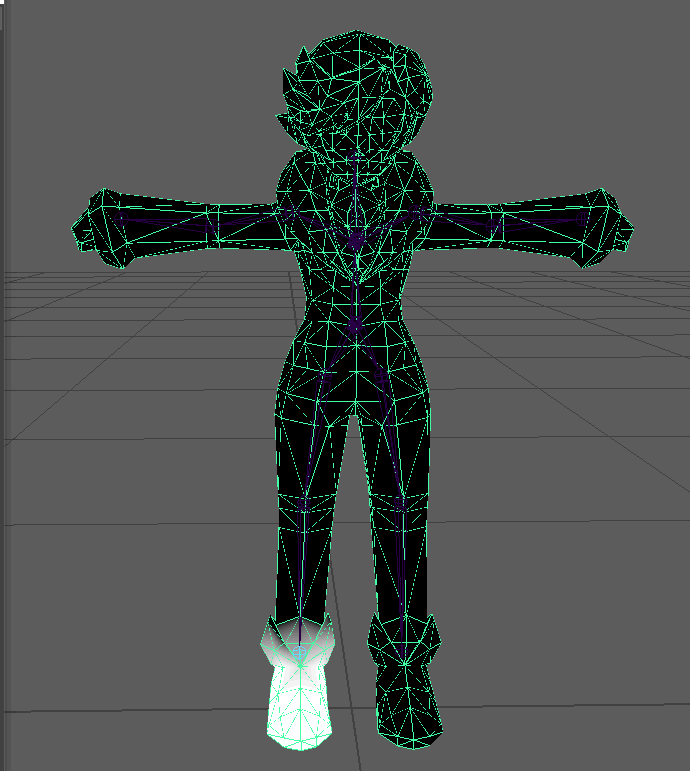Click the hip joint above the black-boot leg
690x771 pixels.
pos(381,377)
